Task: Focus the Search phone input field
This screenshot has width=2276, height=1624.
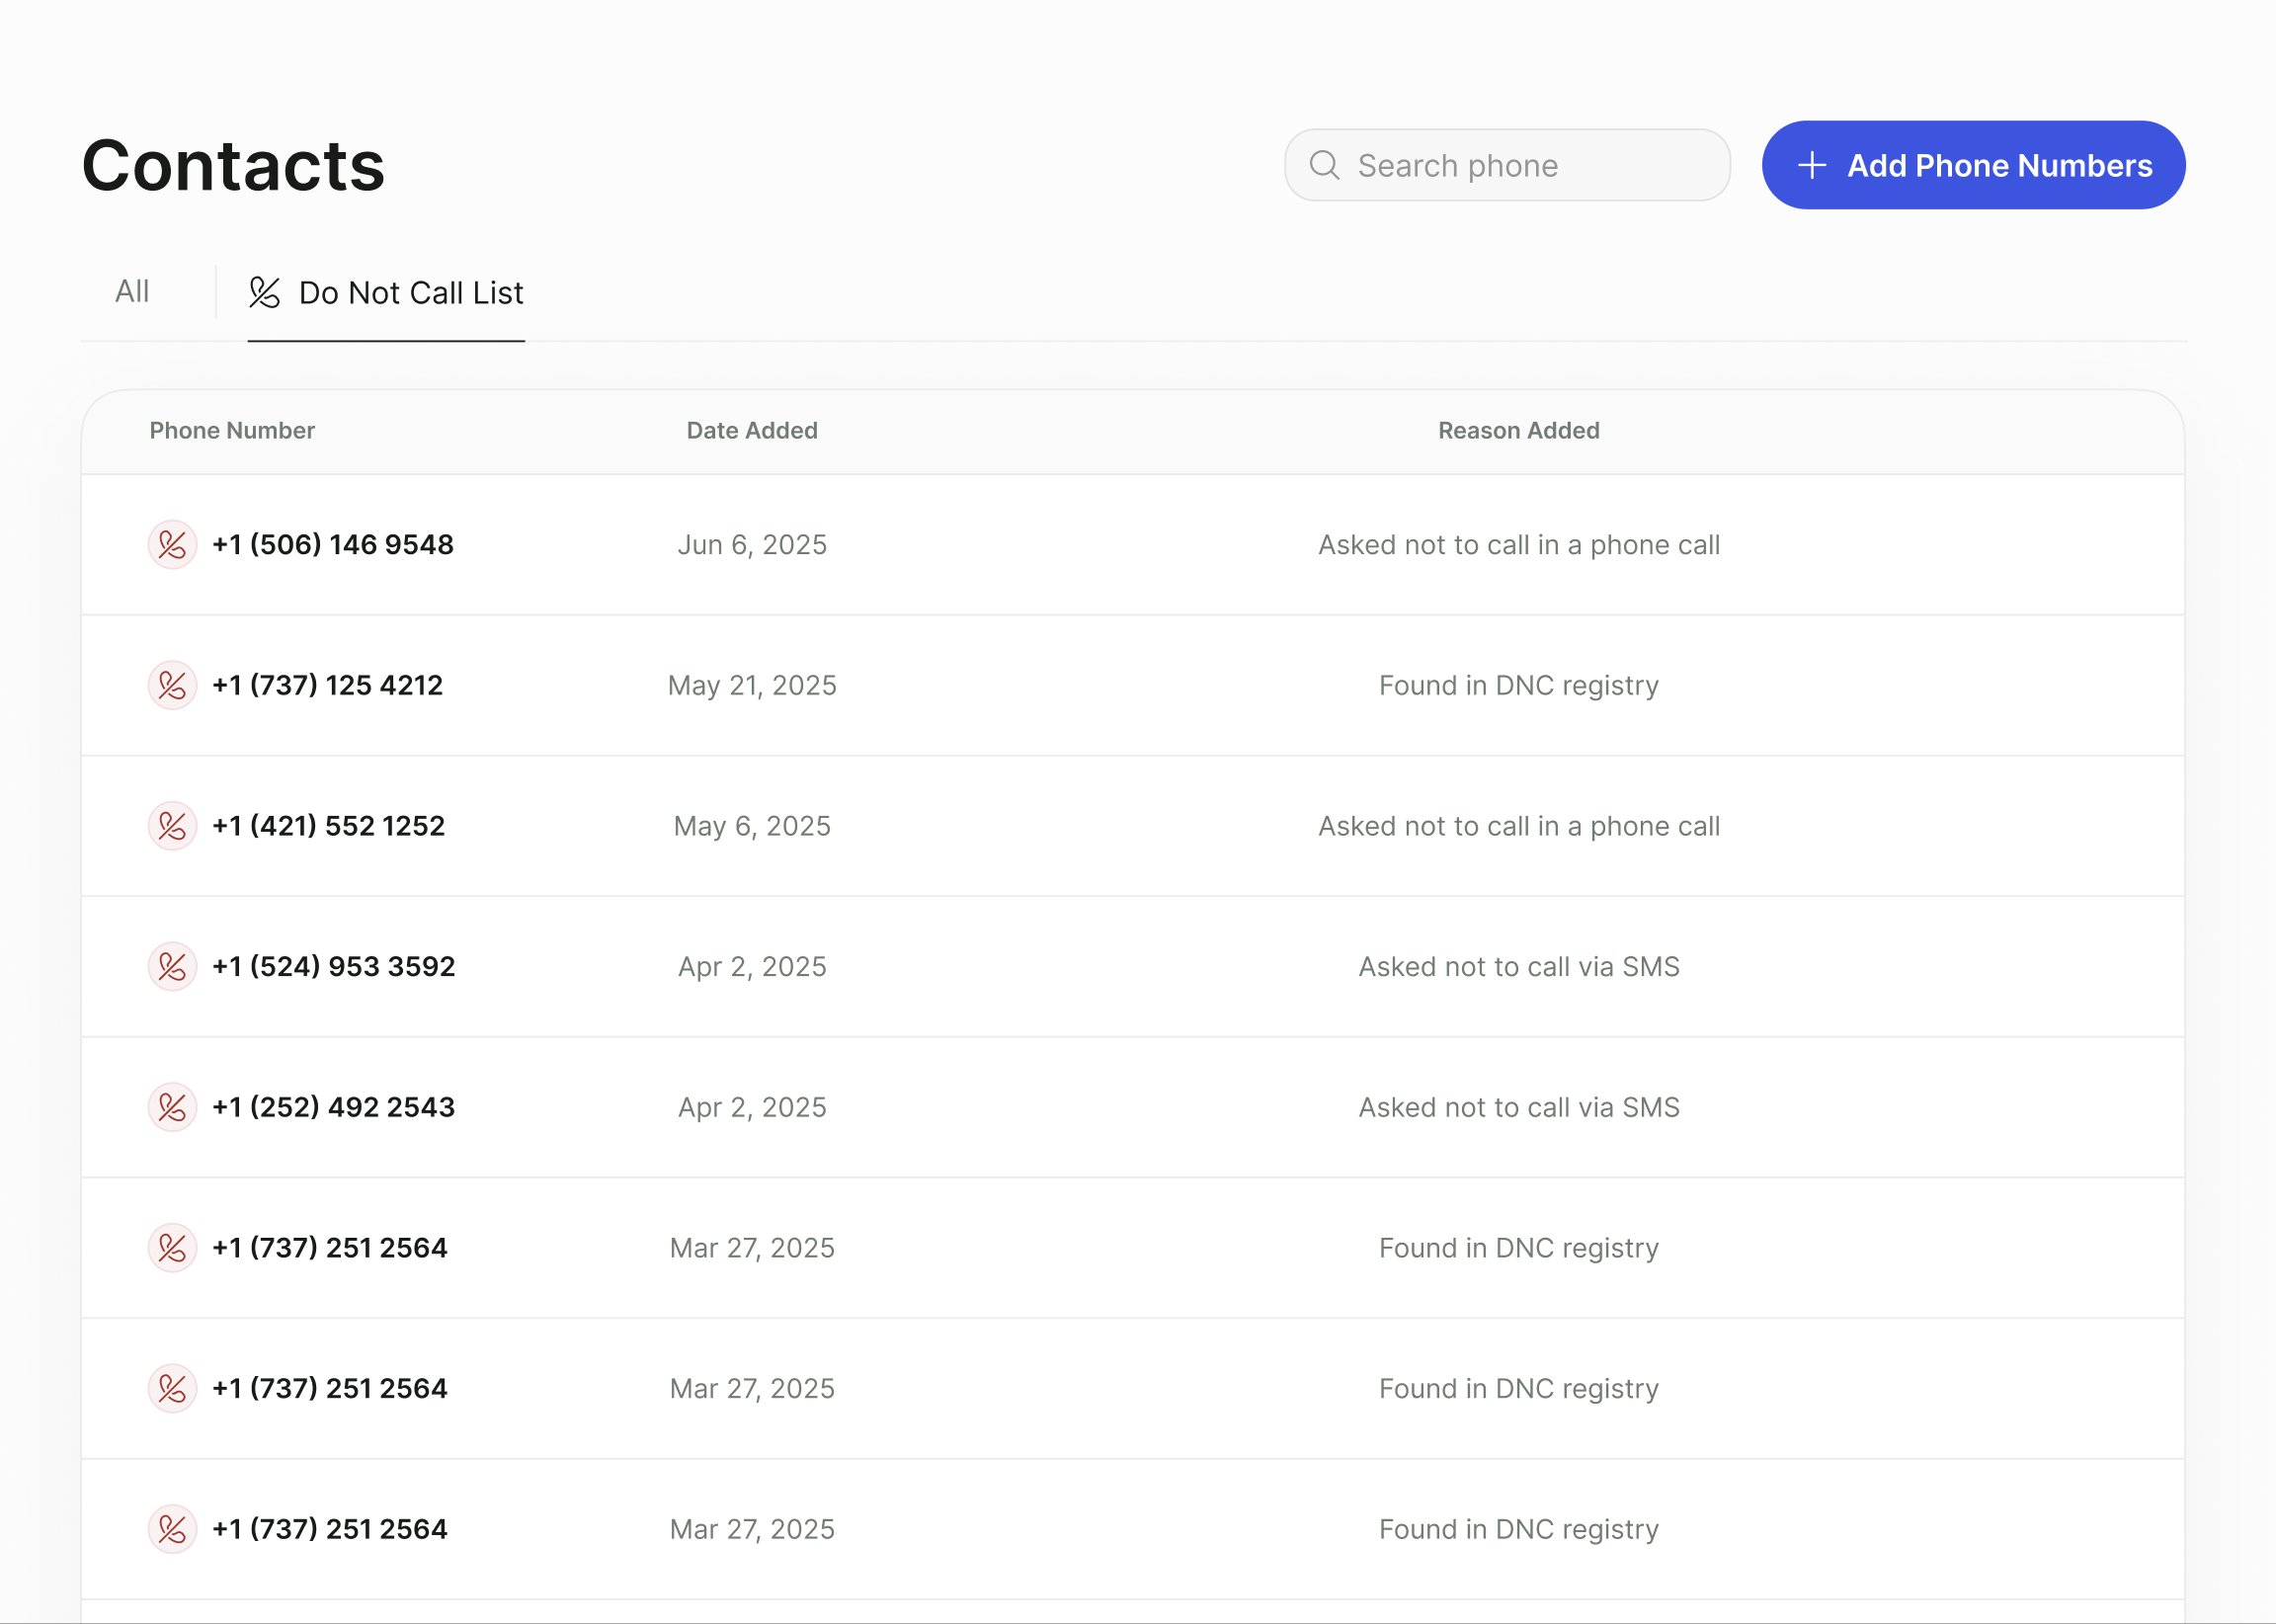Action: point(1507,165)
